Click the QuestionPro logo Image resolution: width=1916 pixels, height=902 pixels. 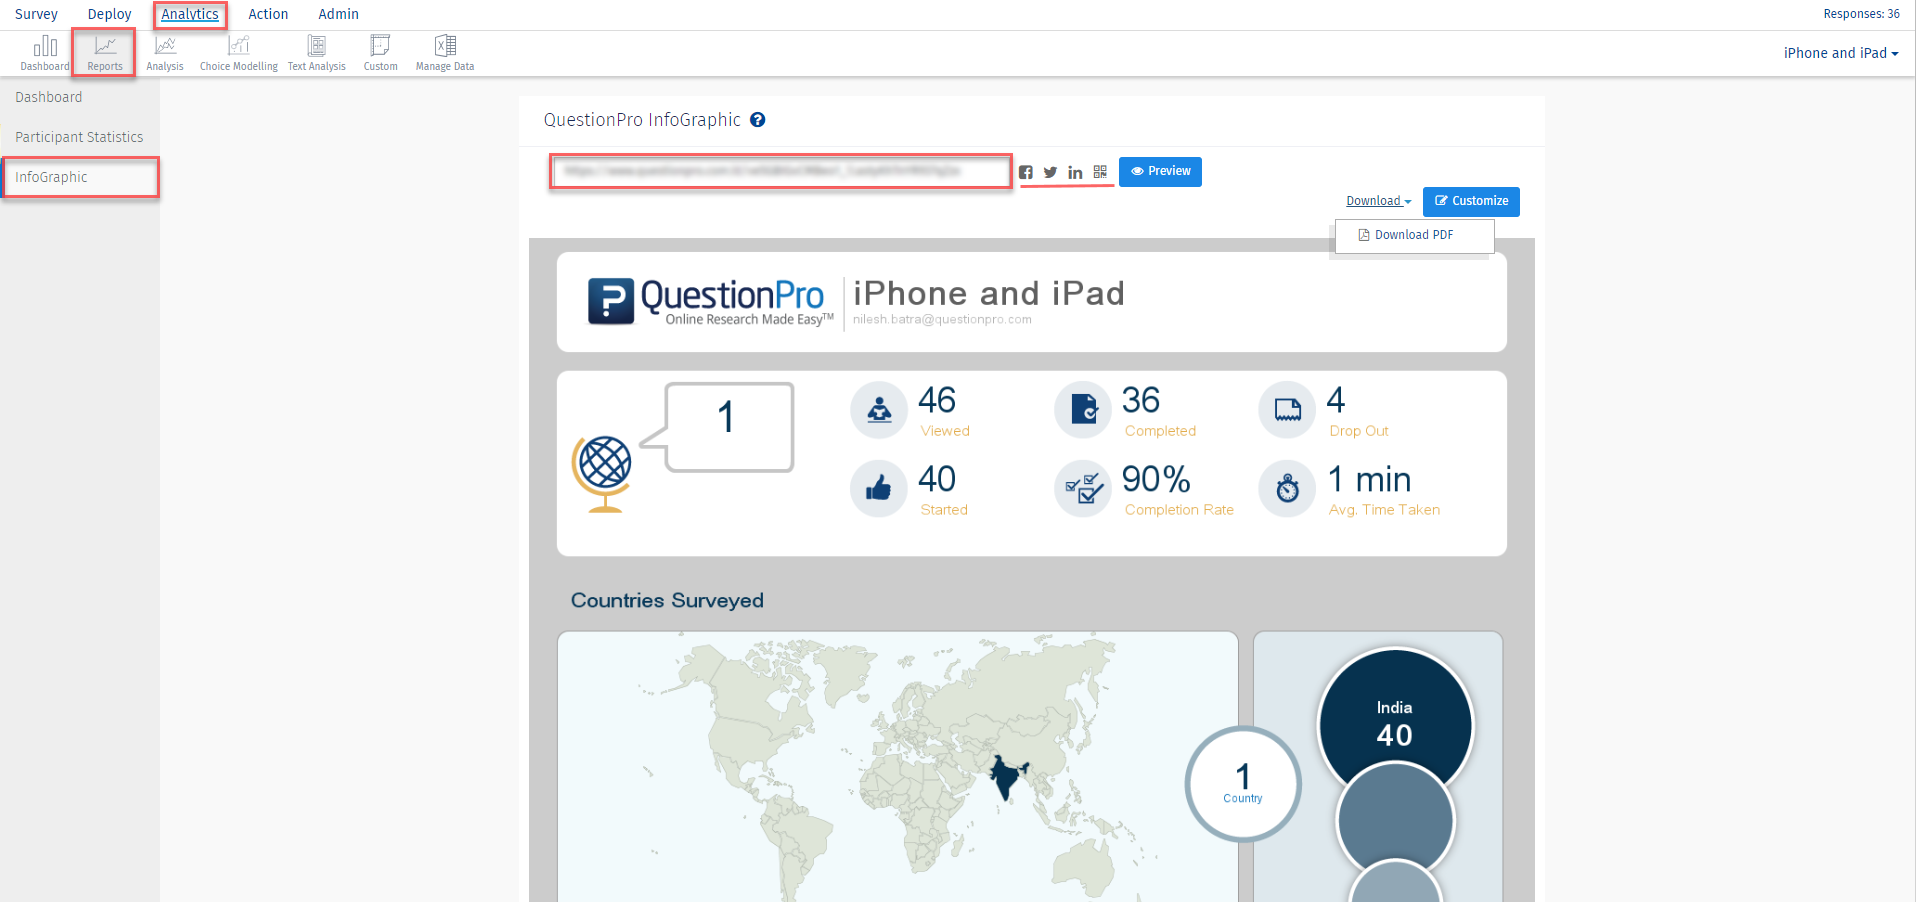(x=710, y=302)
